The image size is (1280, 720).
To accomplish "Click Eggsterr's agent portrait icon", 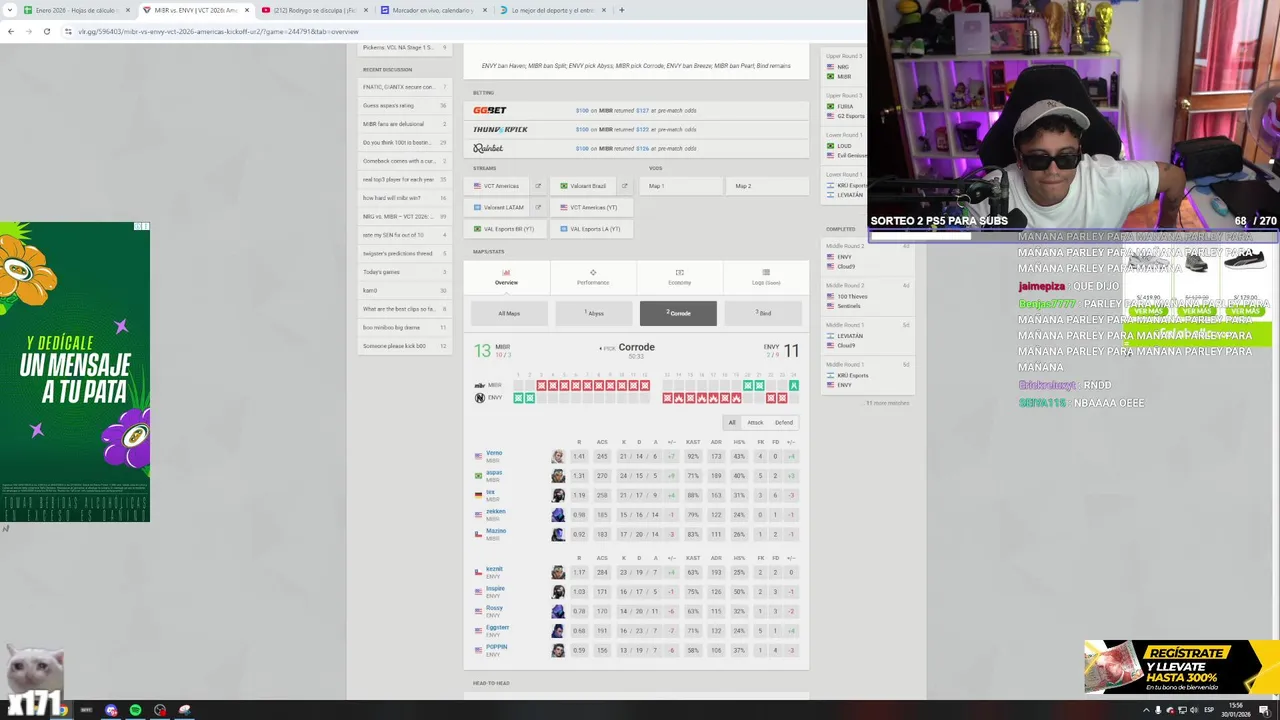I will [x=558, y=631].
